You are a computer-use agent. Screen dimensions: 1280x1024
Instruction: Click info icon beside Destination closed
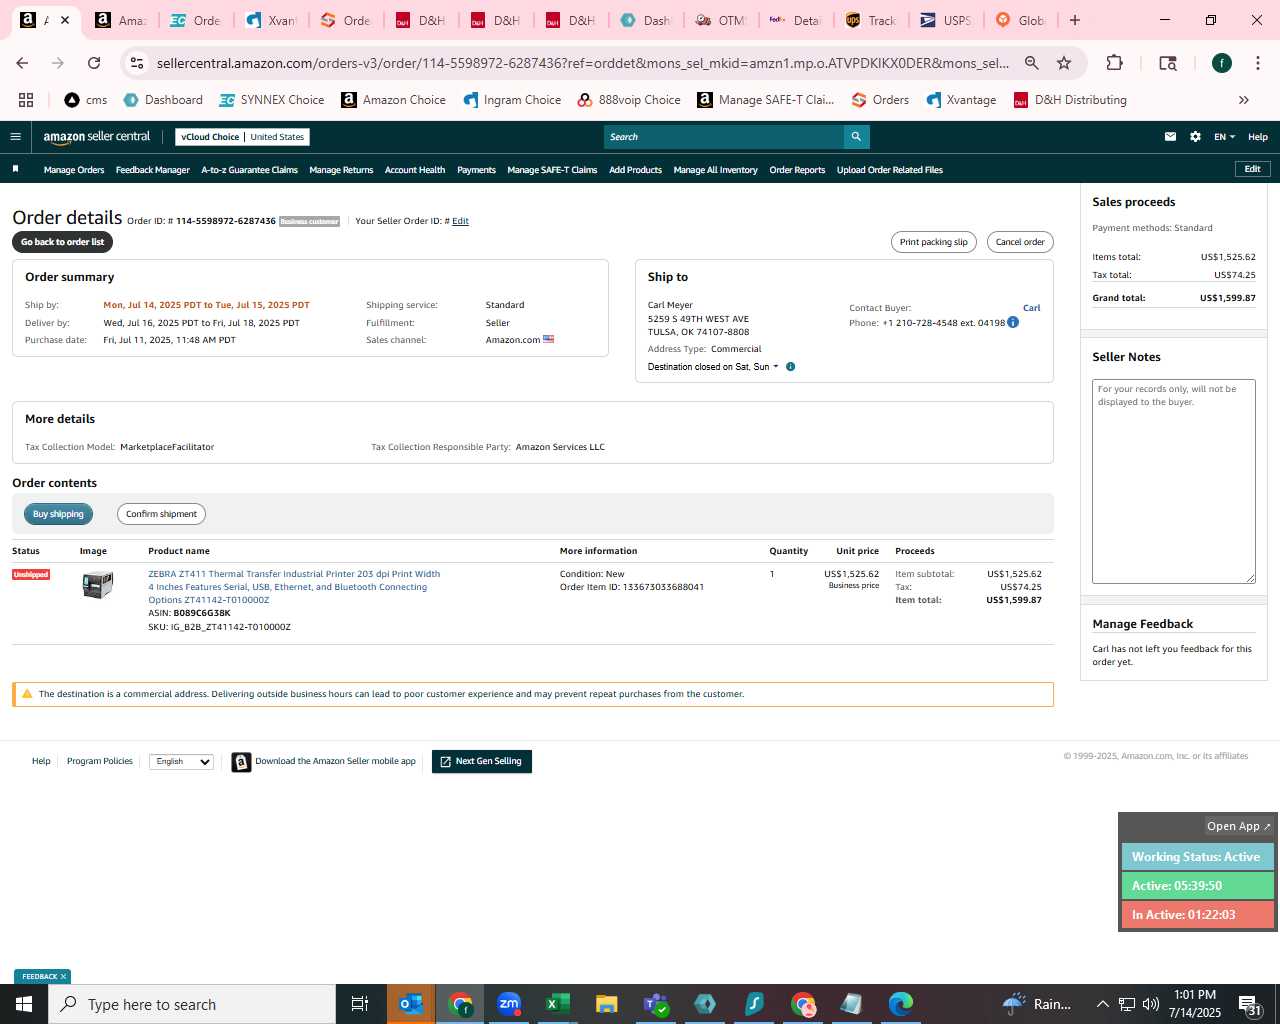(790, 367)
